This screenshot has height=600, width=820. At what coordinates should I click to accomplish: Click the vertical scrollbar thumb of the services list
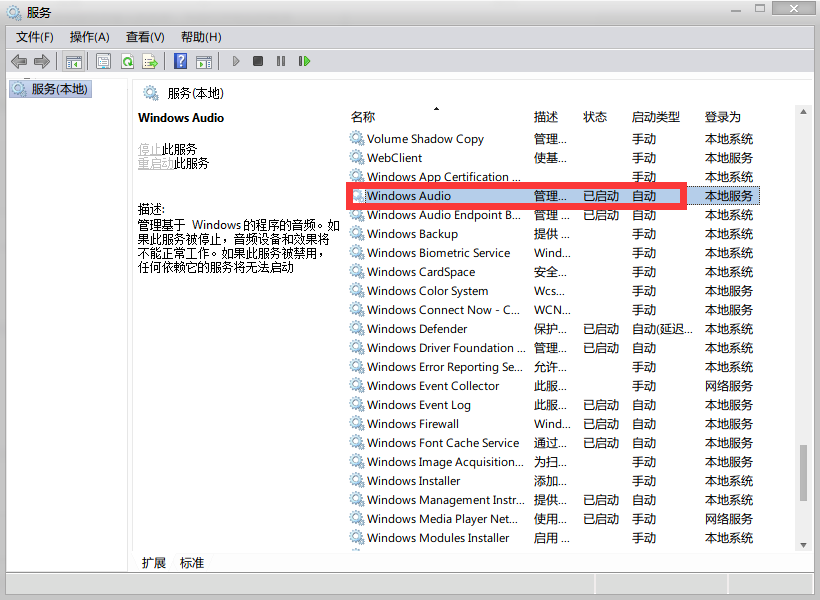(x=803, y=473)
